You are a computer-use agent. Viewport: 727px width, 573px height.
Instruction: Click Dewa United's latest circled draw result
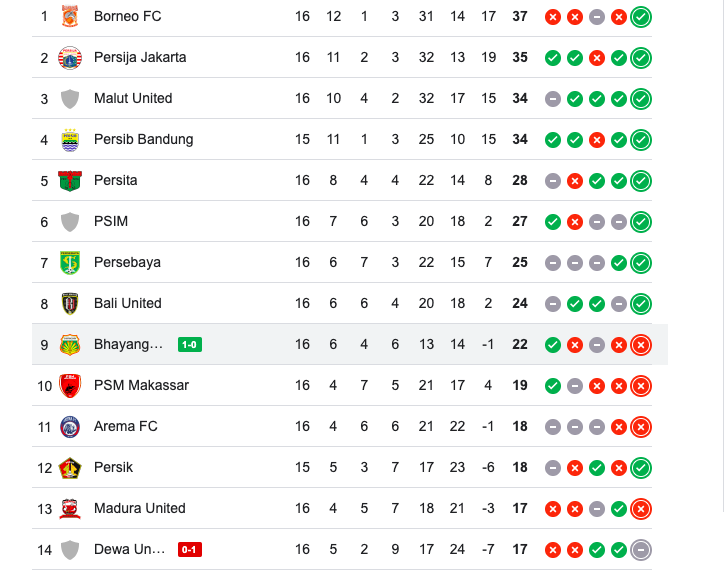tap(642, 549)
